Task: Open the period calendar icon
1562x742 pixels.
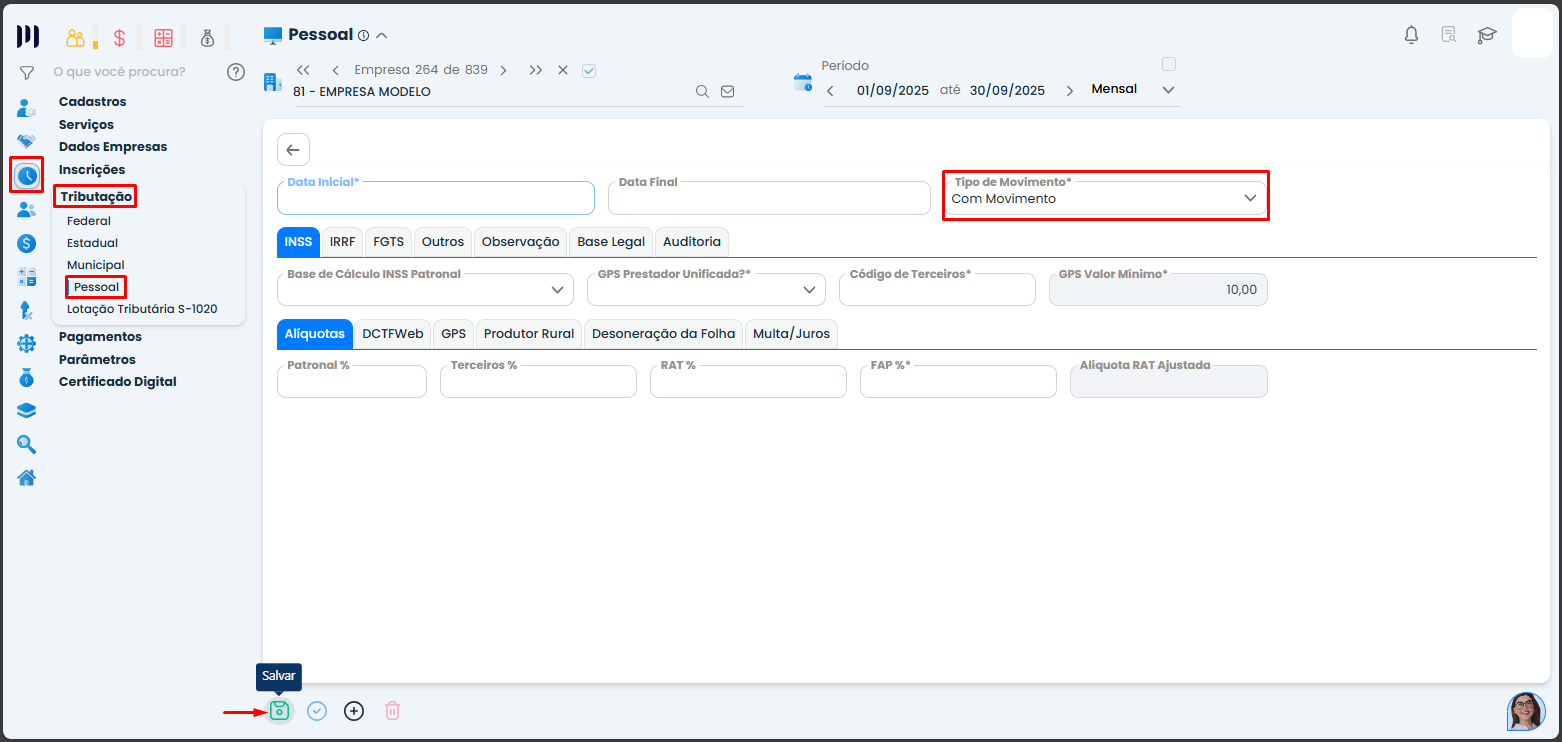Action: coord(802,82)
